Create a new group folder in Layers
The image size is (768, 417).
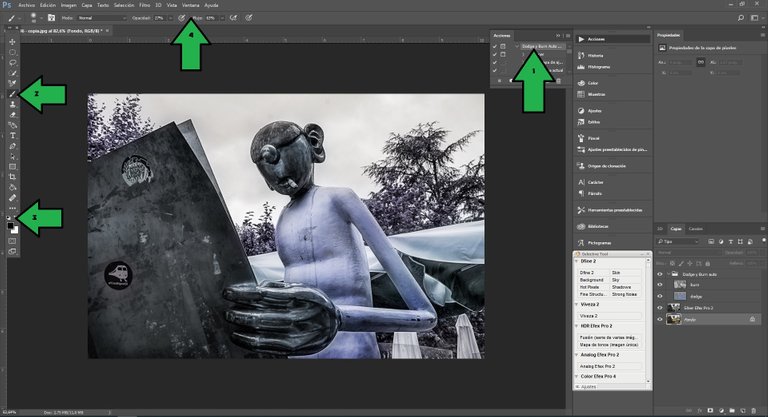tap(732, 411)
